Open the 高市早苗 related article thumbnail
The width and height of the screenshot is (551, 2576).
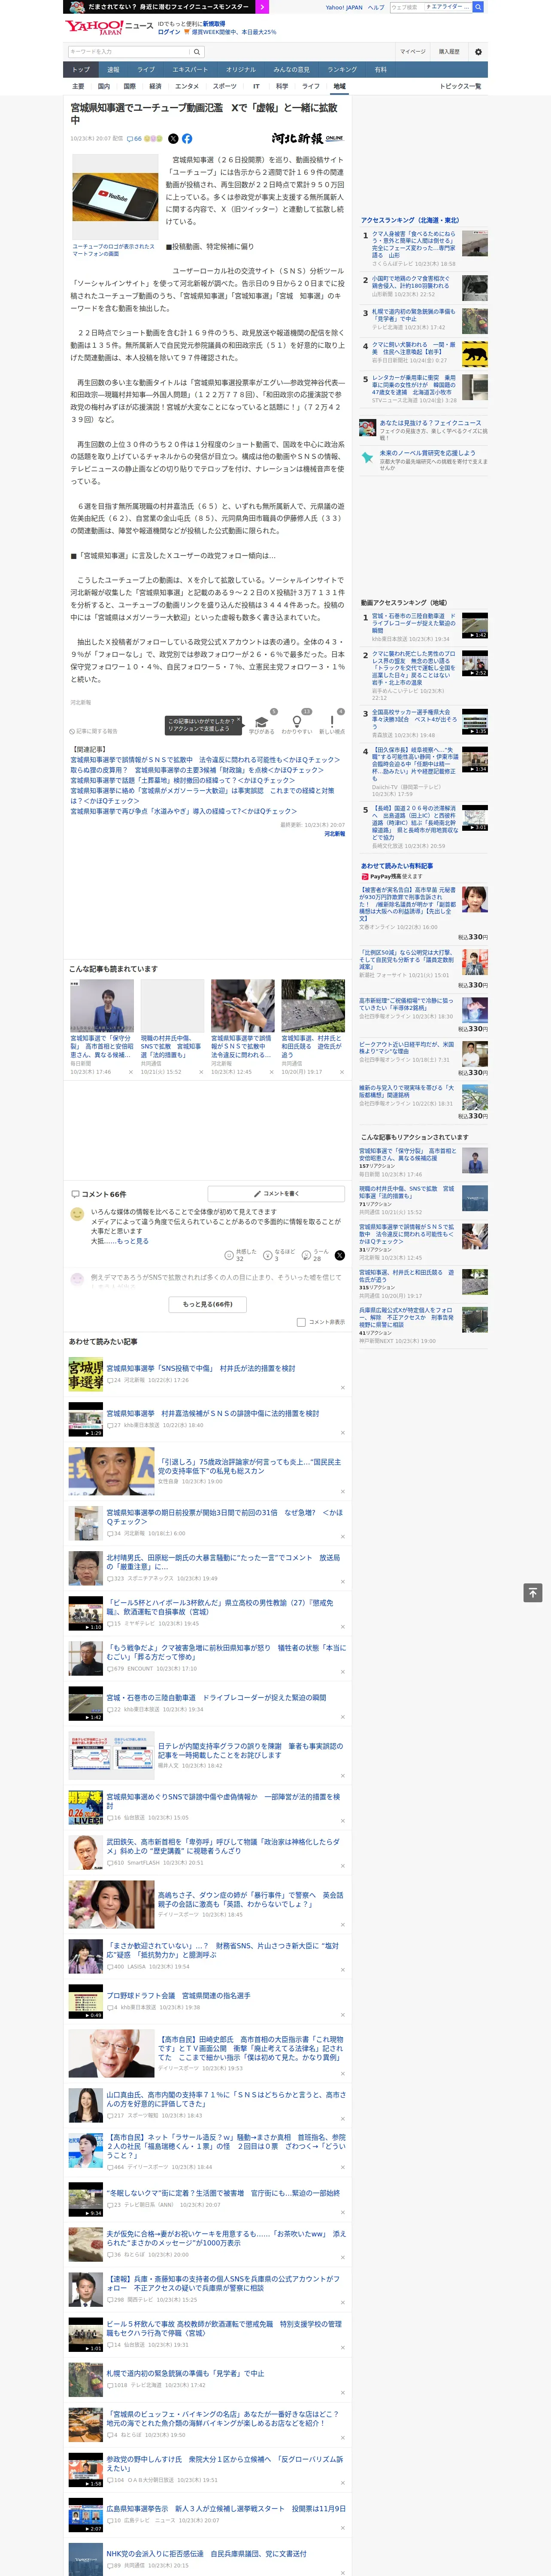[102, 1006]
